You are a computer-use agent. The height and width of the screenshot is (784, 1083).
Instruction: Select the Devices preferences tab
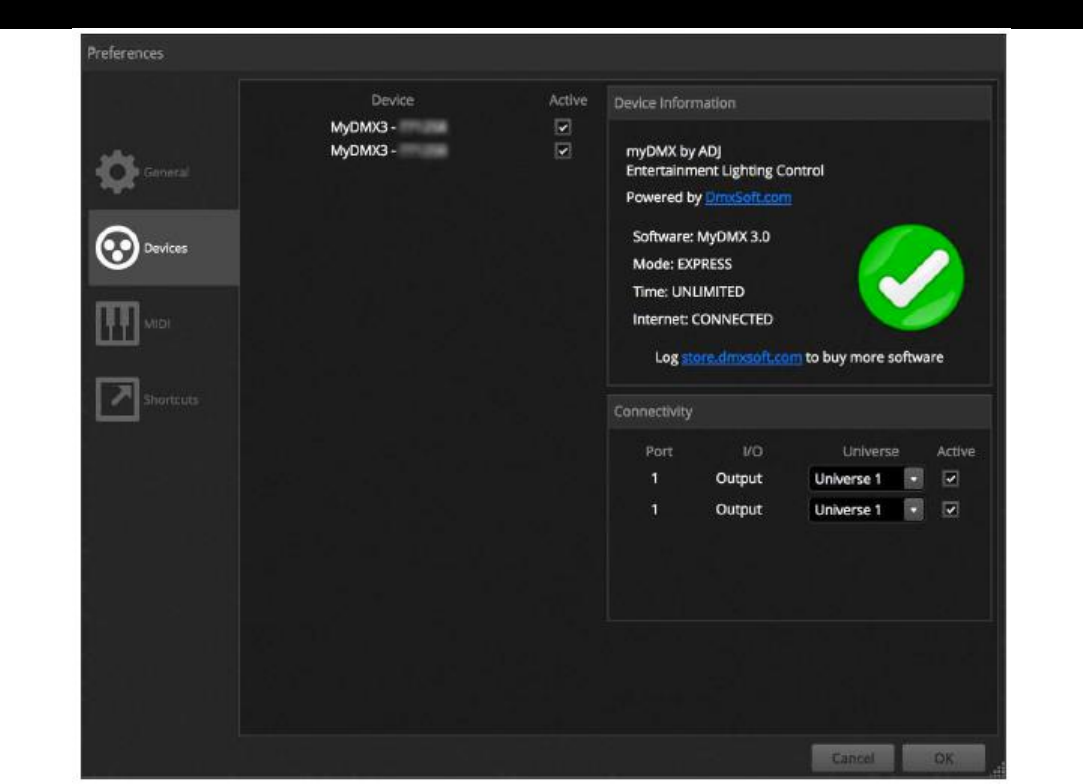coord(164,248)
